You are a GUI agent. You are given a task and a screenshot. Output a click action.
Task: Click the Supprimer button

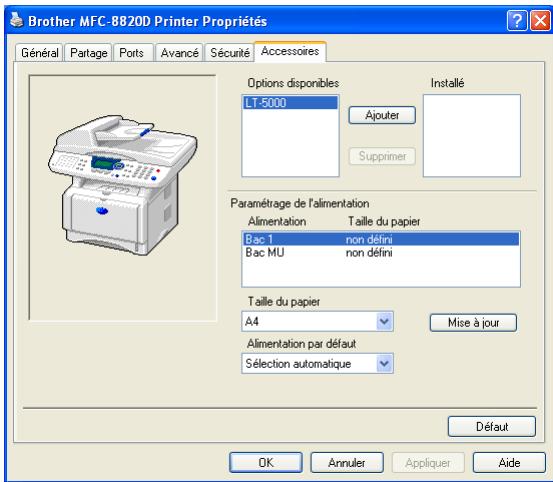coord(382,156)
